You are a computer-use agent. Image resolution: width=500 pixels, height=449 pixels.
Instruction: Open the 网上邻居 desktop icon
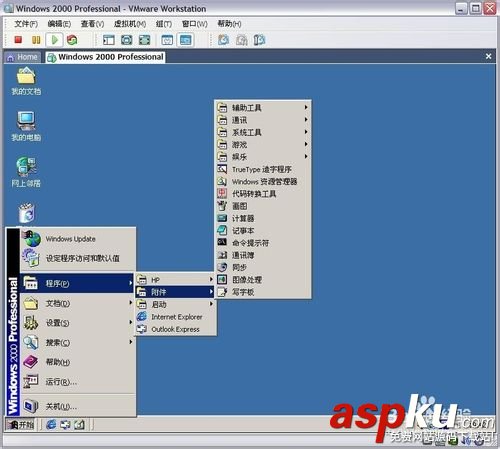[26, 172]
